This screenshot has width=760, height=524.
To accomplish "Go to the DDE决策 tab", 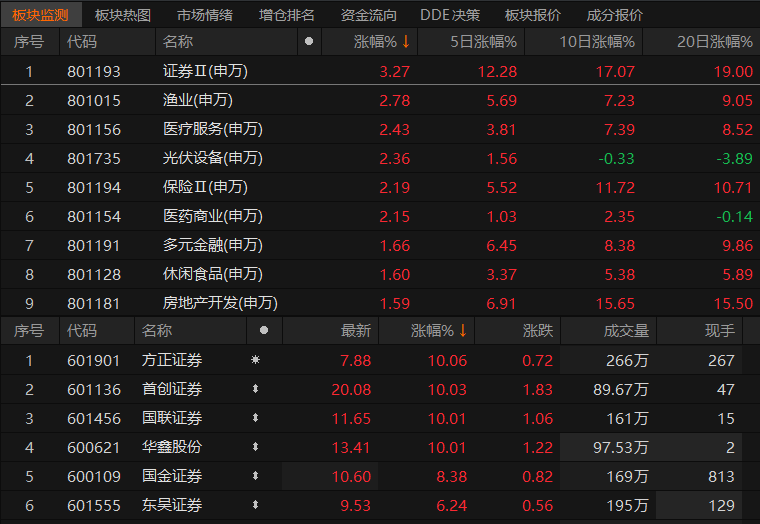I will coord(450,15).
